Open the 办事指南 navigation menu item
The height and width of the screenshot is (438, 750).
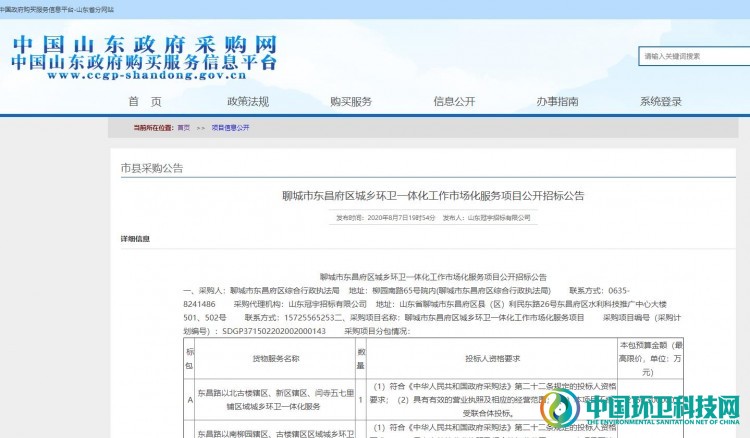(557, 101)
